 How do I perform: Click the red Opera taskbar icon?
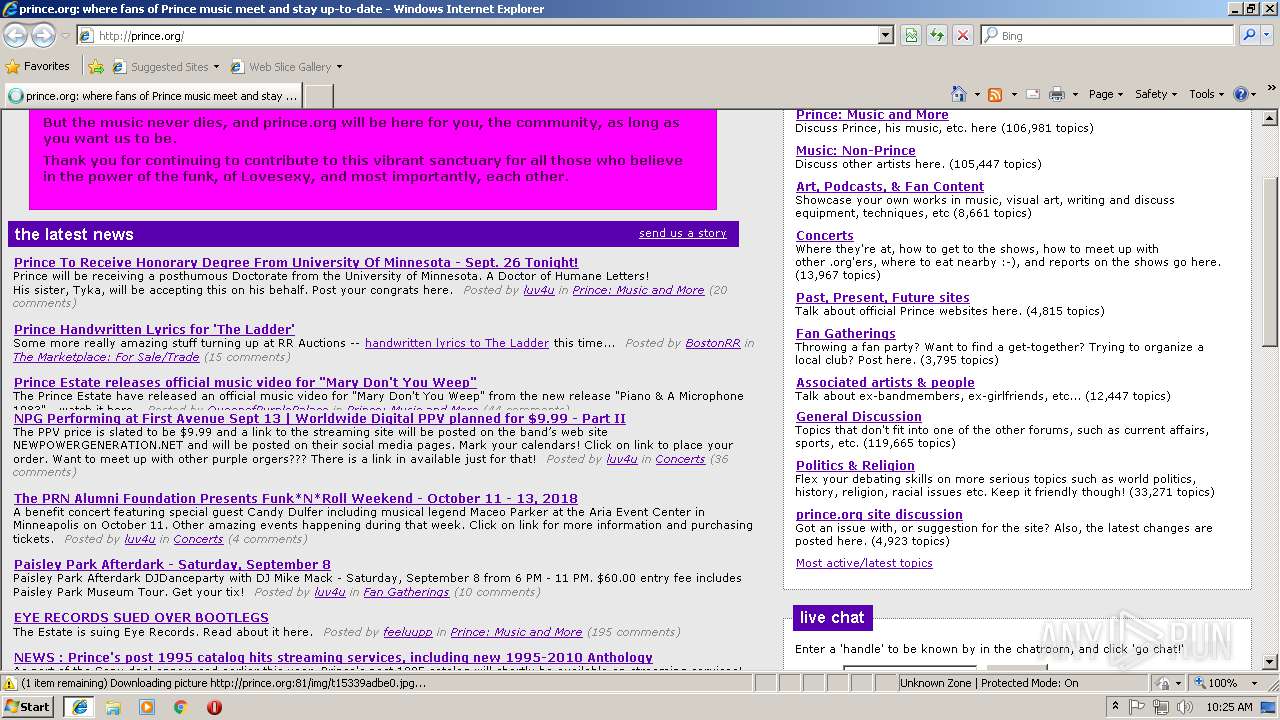click(x=214, y=707)
